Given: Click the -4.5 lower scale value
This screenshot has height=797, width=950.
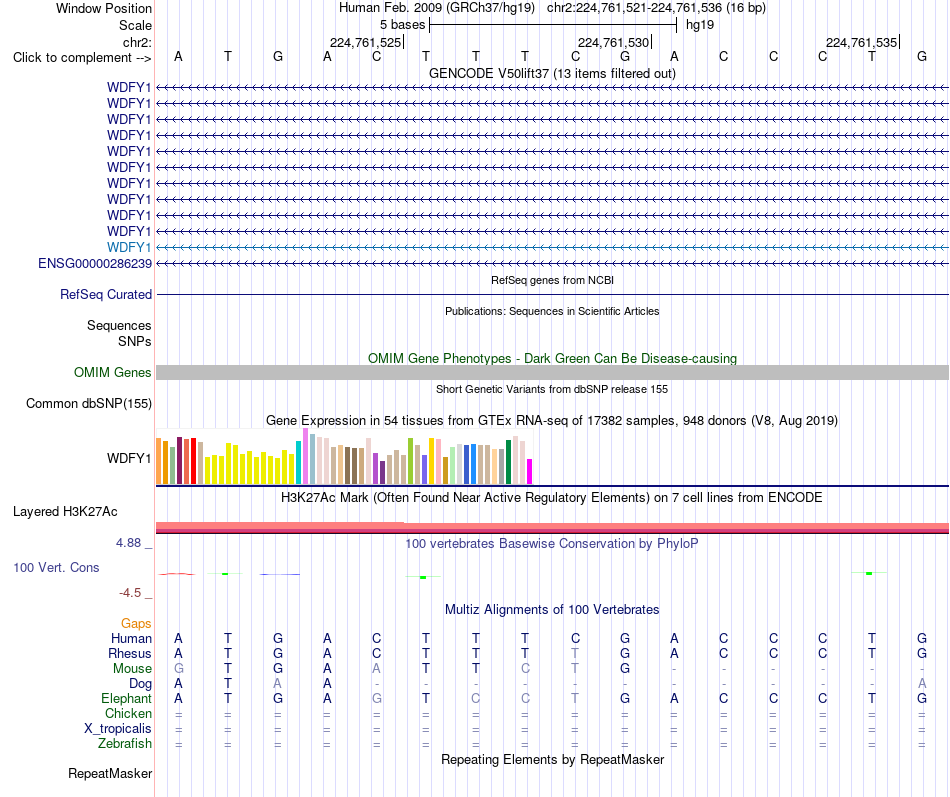Looking at the screenshot, I should 130,593.
